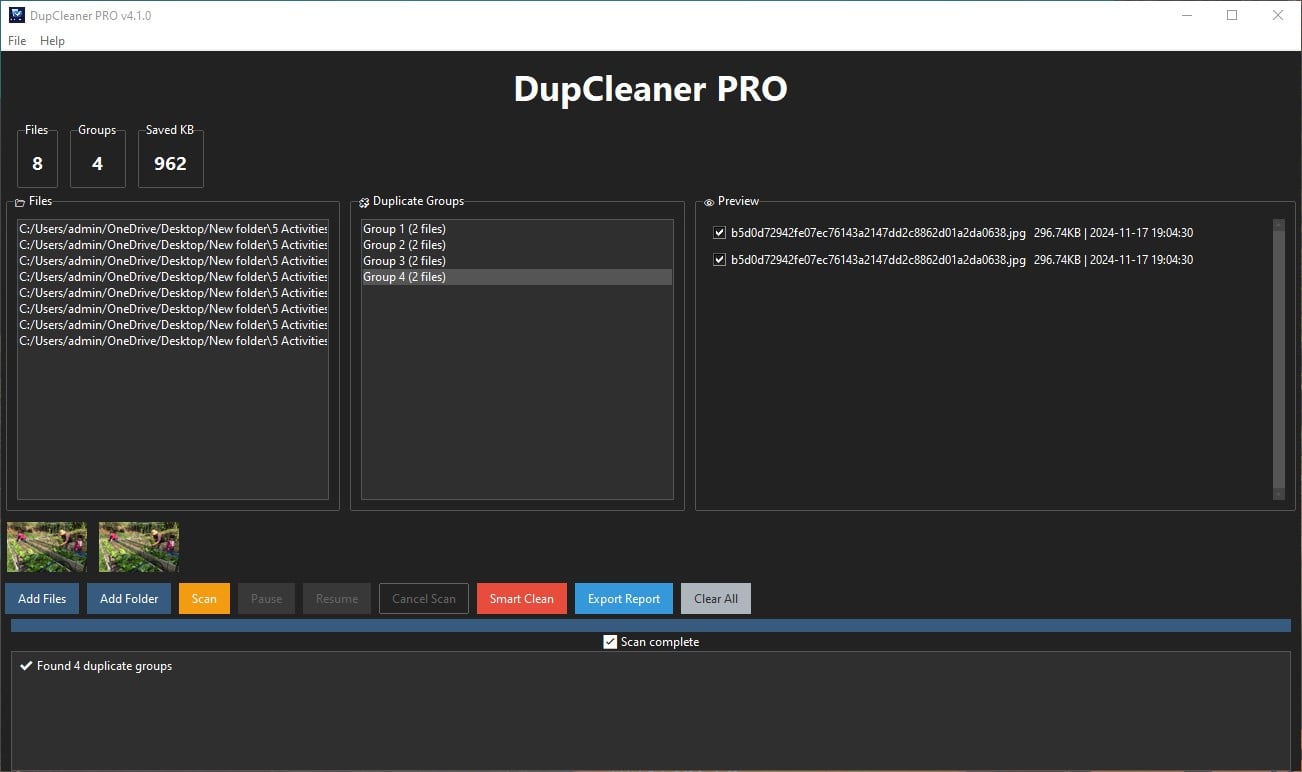Click the checkmark icon before 'Found 4 duplicate groups'
The image size is (1302, 772).
26,666
